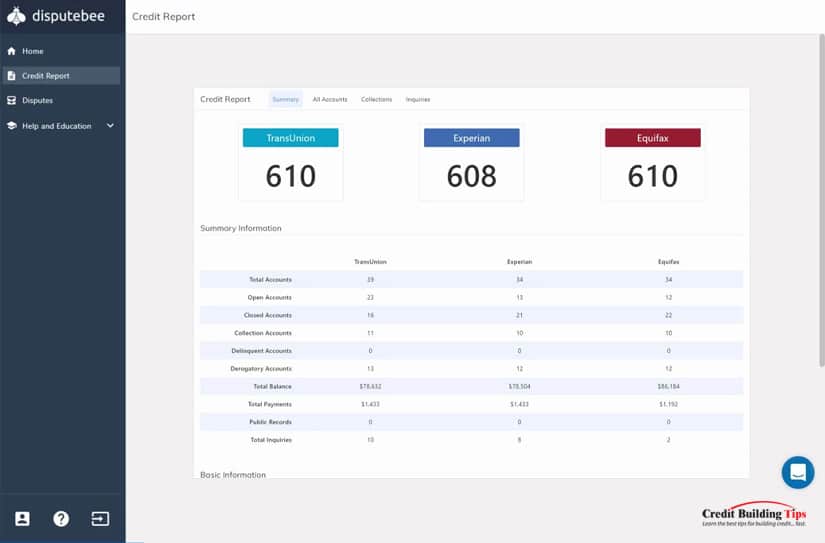The width and height of the screenshot is (825, 543).
Task: Click the Total Inquiries row label
Action: (271, 440)
